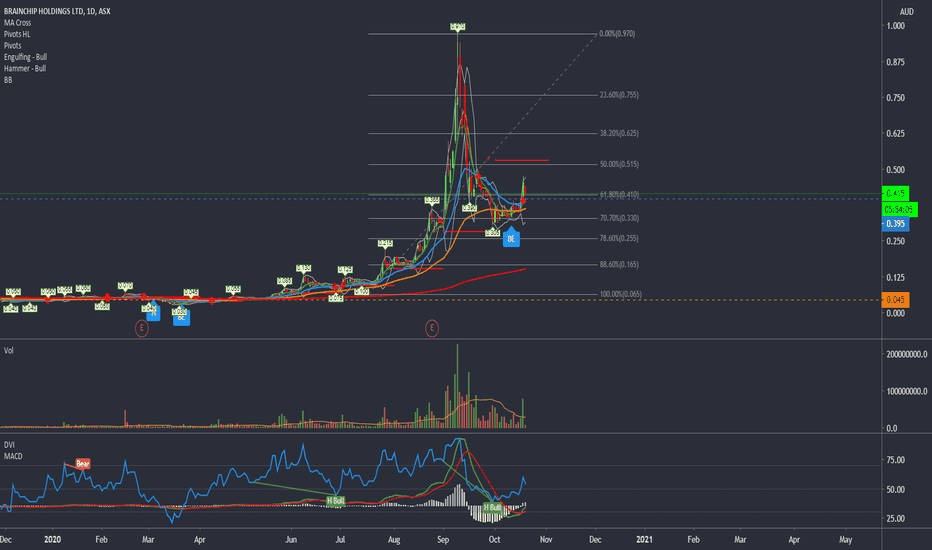This screenshot has height=550, width=932.
Task: Click the H Bull label near July
Action: pyautogui.click(x=335, y=501)
